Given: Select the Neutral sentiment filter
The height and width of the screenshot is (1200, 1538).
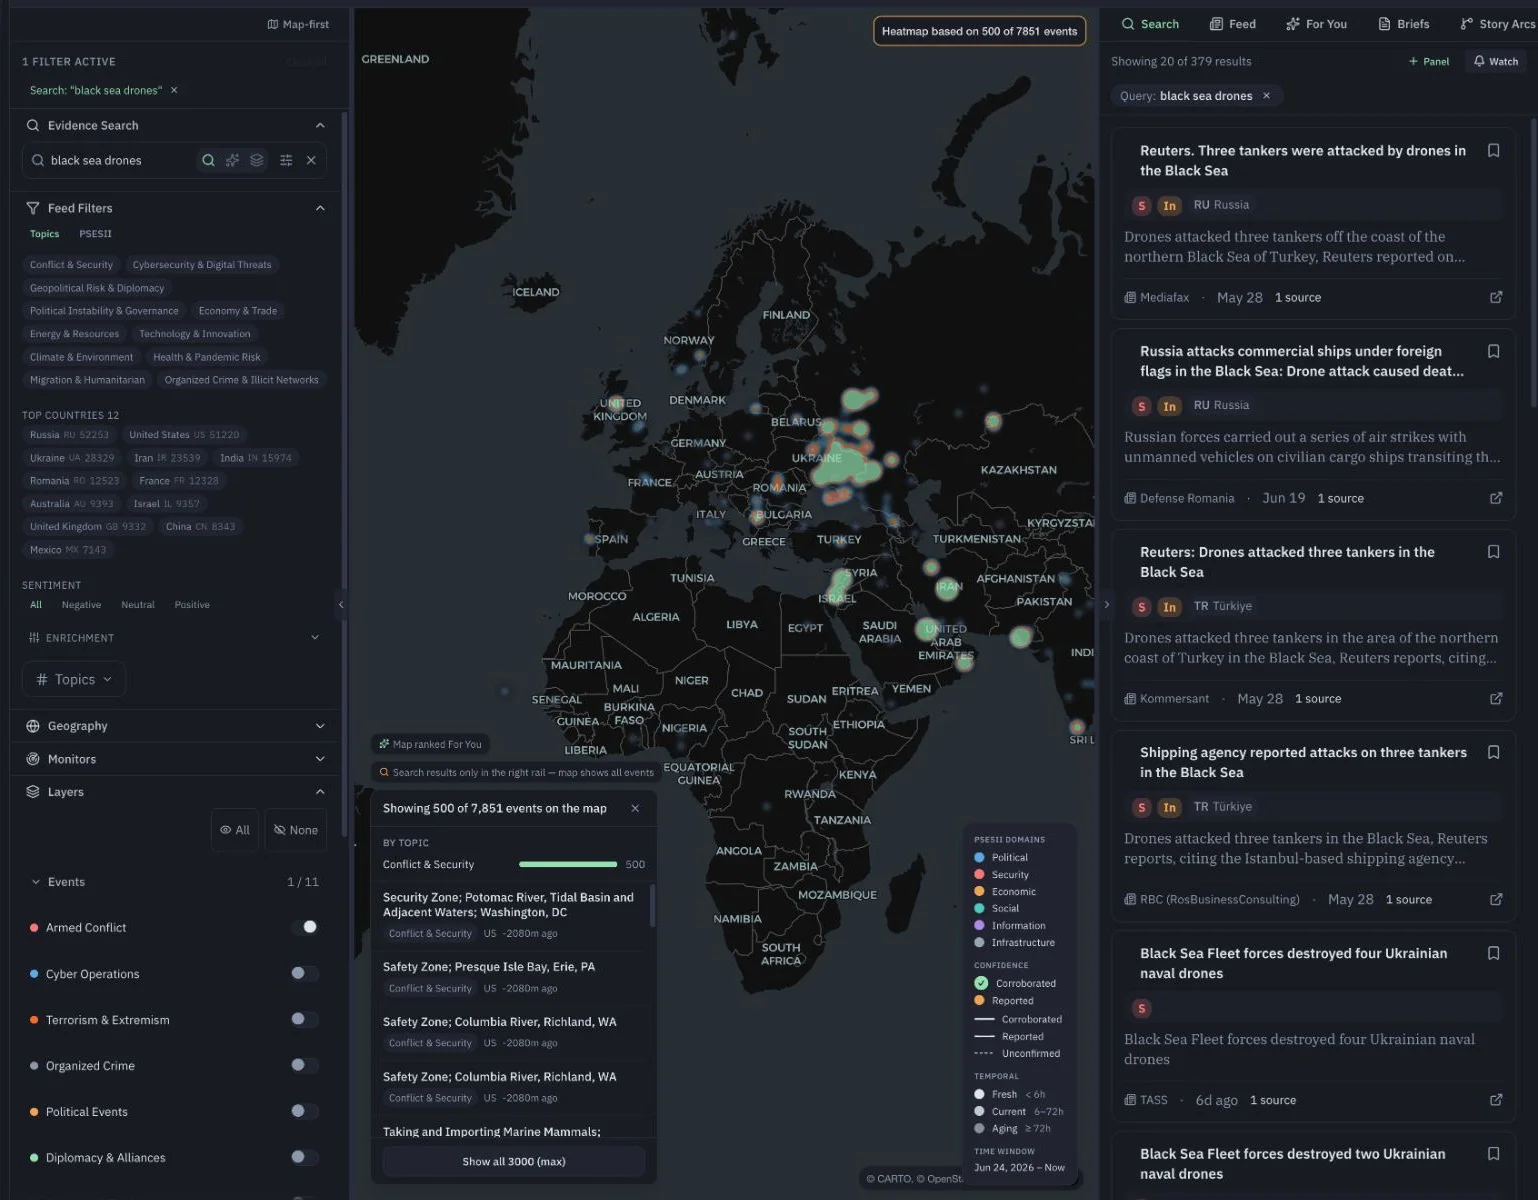Looking at the screenshot, I should coord(138,605).
